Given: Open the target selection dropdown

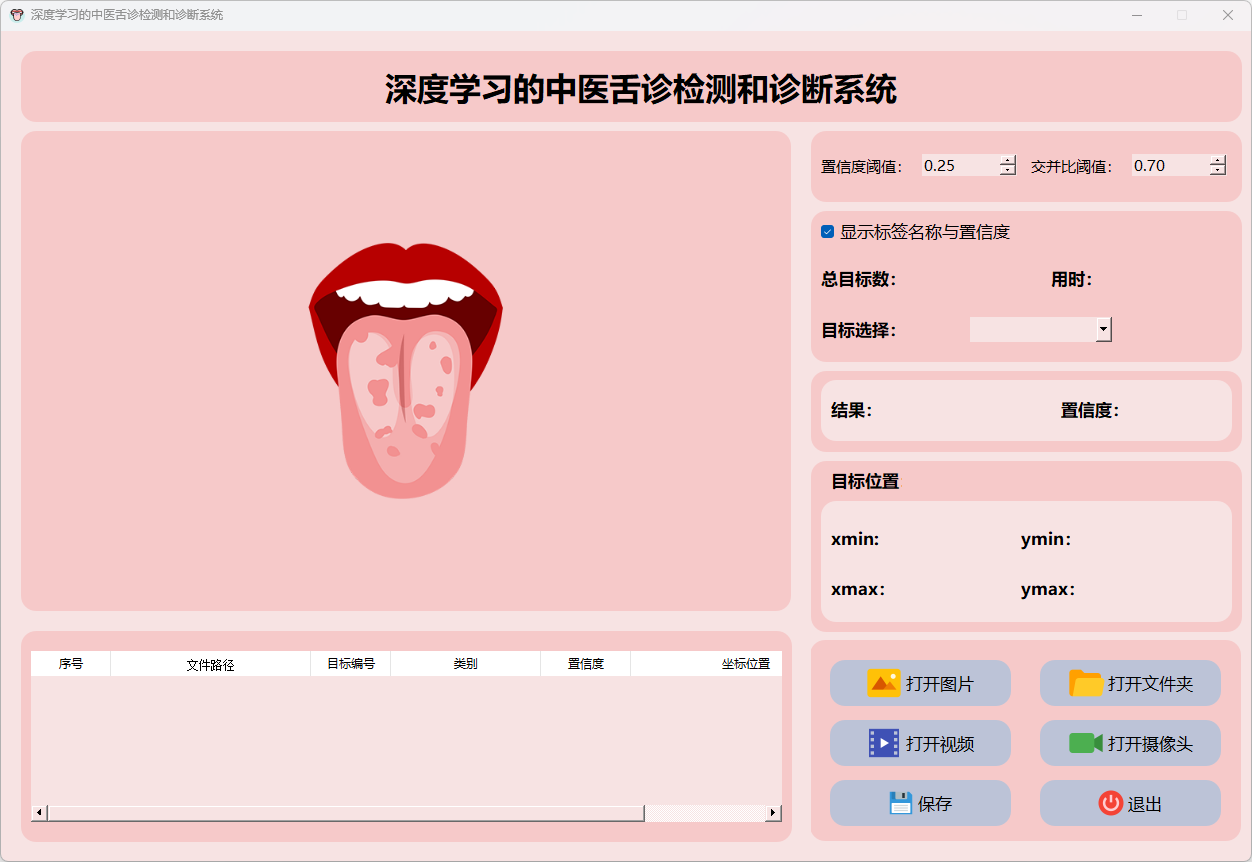Looking at the screenshot, I should click(x=1103, y=329).
